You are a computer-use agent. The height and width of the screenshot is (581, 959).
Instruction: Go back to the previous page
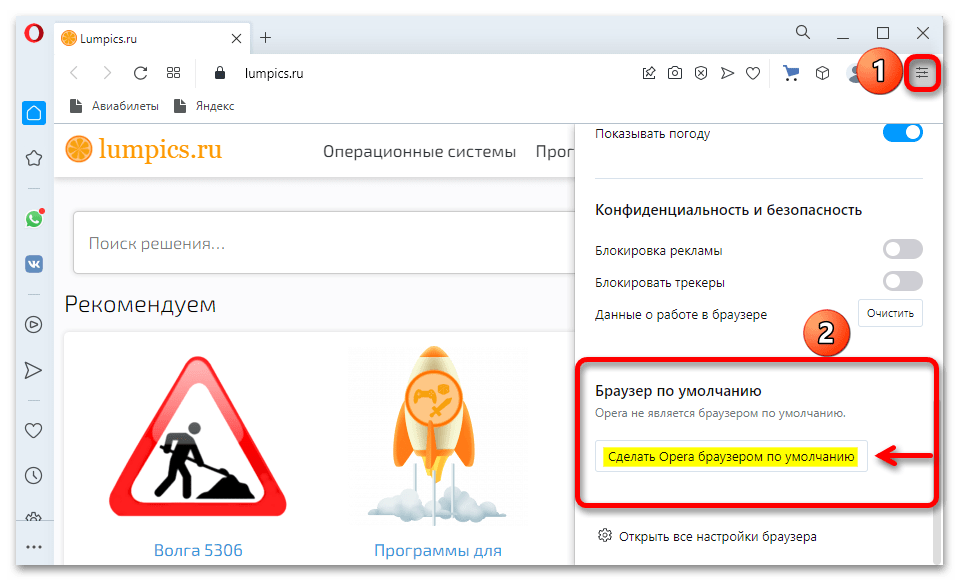pyautogui.click(x=75, y=73)
